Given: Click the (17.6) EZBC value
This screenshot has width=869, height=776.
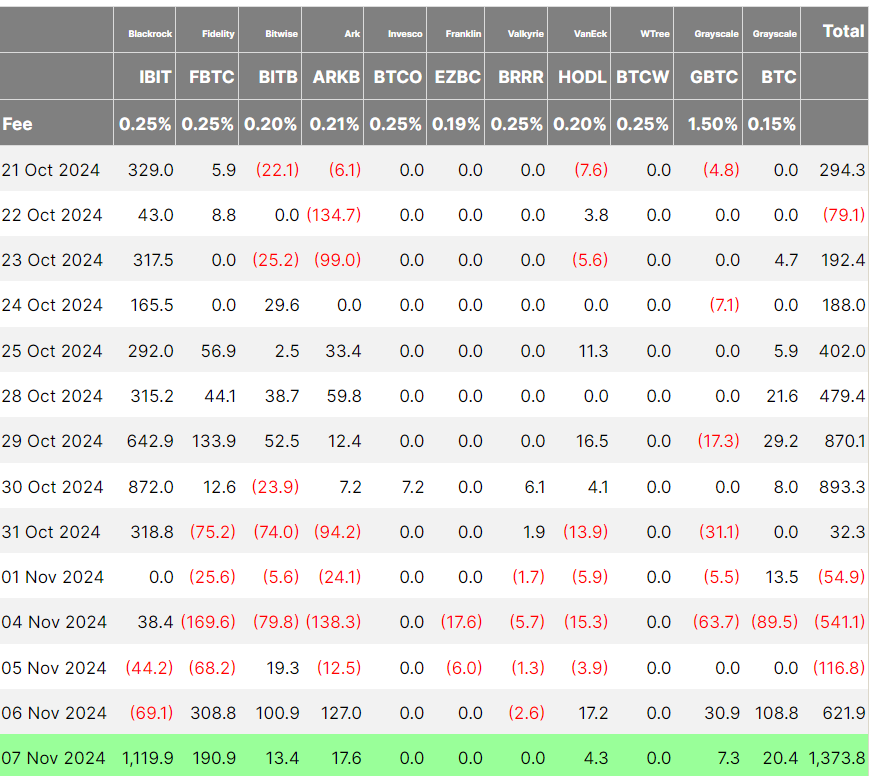Looking at the screenshot, I should 461,622.
